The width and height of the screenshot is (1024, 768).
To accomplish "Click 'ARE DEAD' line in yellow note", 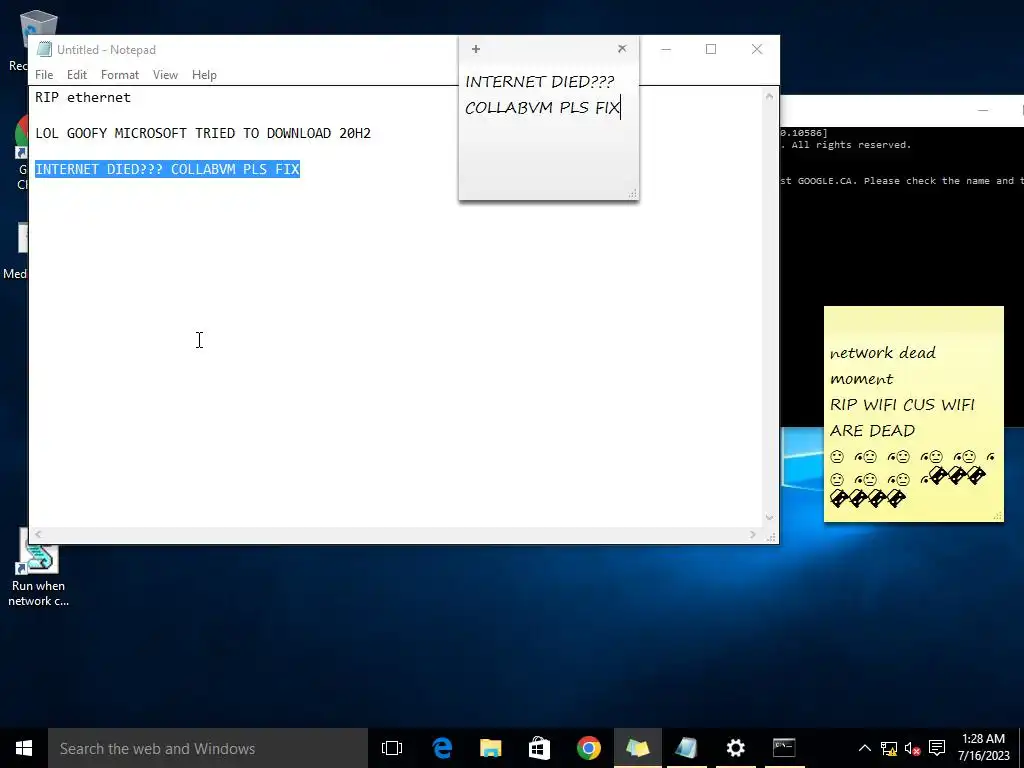I will [872, 430].
